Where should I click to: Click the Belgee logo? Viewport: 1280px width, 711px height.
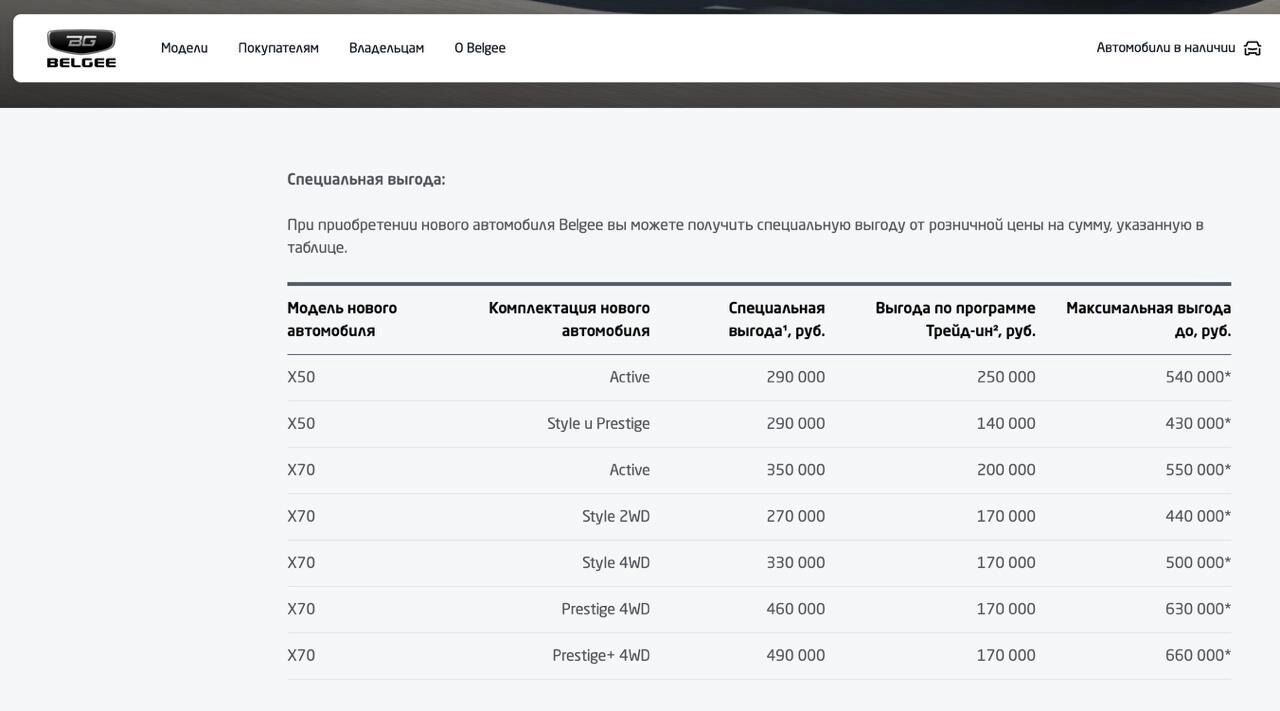[81, 48]
